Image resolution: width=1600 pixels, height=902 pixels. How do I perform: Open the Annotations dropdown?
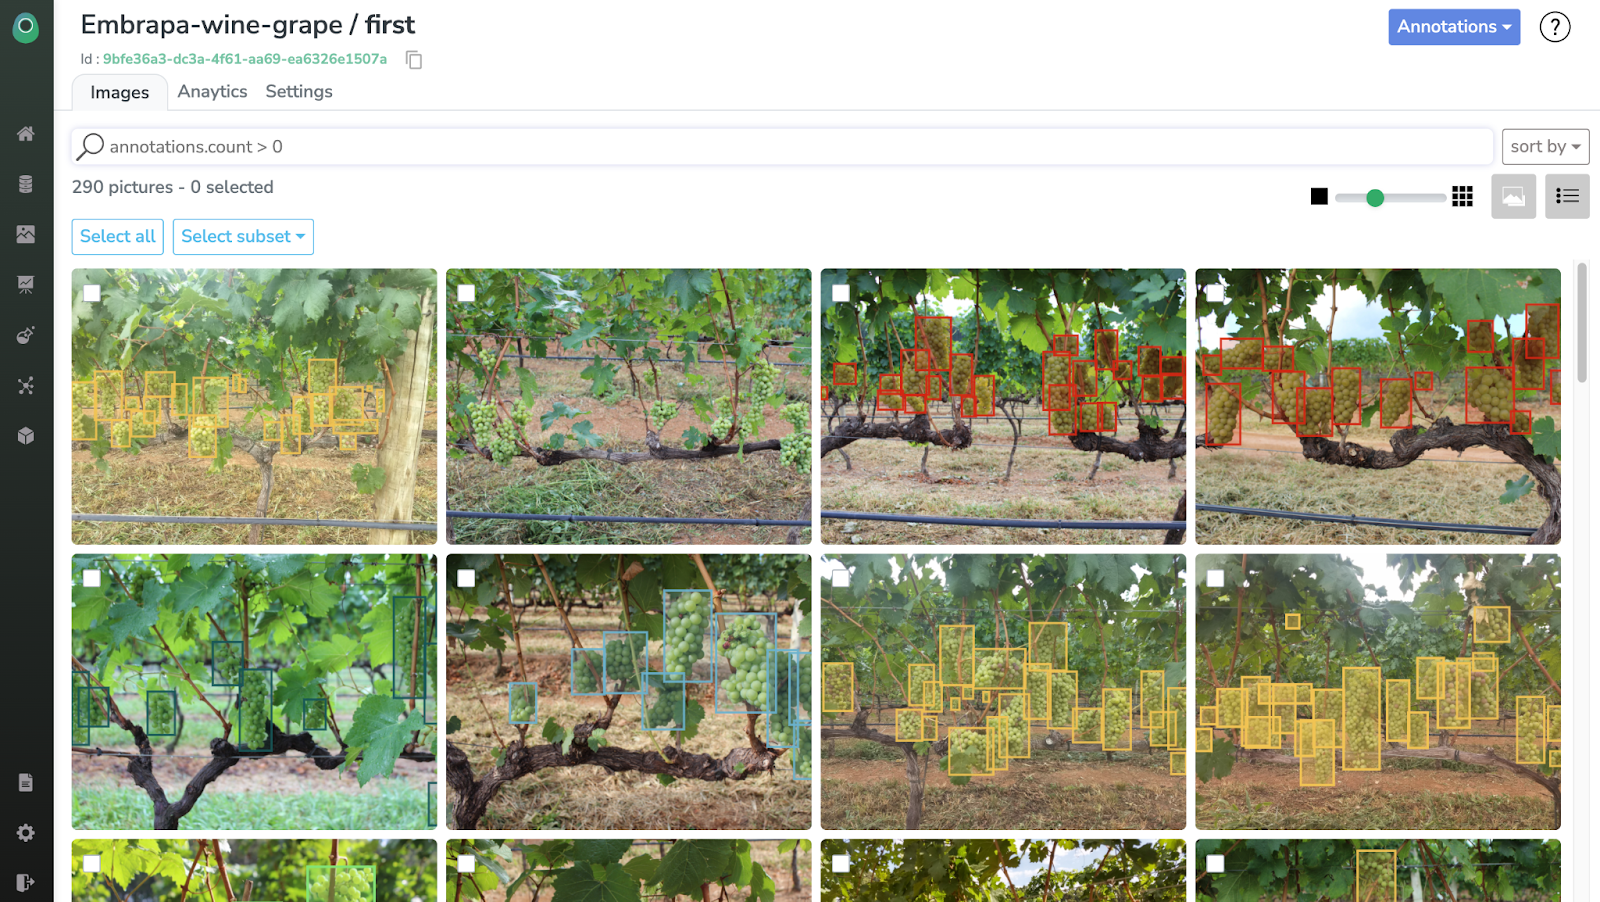click(x=1454, y=27)
